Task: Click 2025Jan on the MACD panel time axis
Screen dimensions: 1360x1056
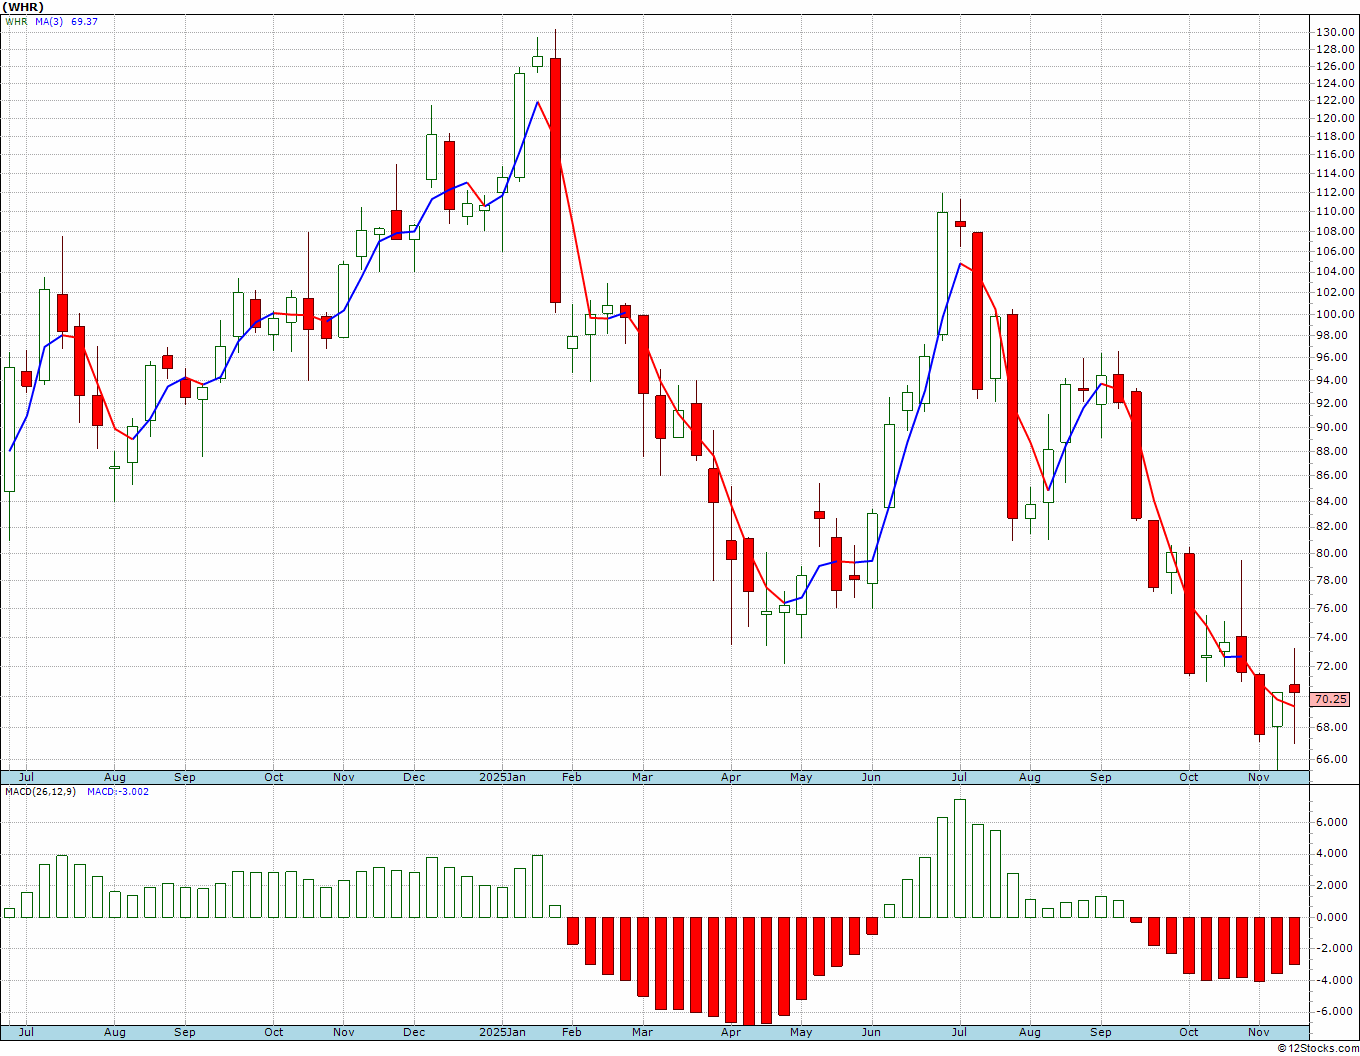Action: pos(502,1032)
